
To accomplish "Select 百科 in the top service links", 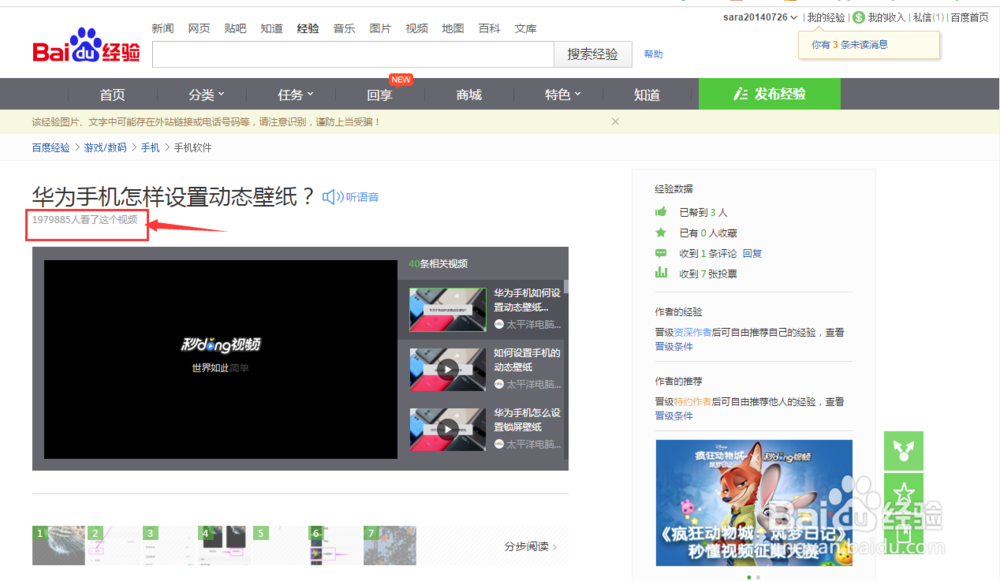I will point(489,28).
